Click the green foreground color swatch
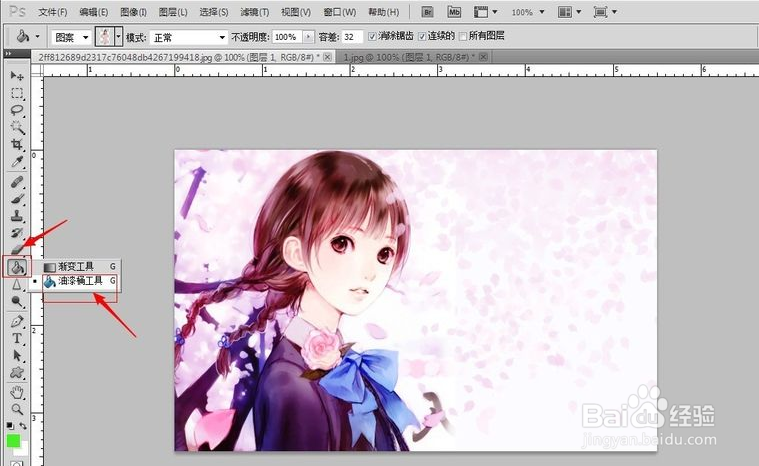The height and width of the screenshot is (466, 759). 12,440
